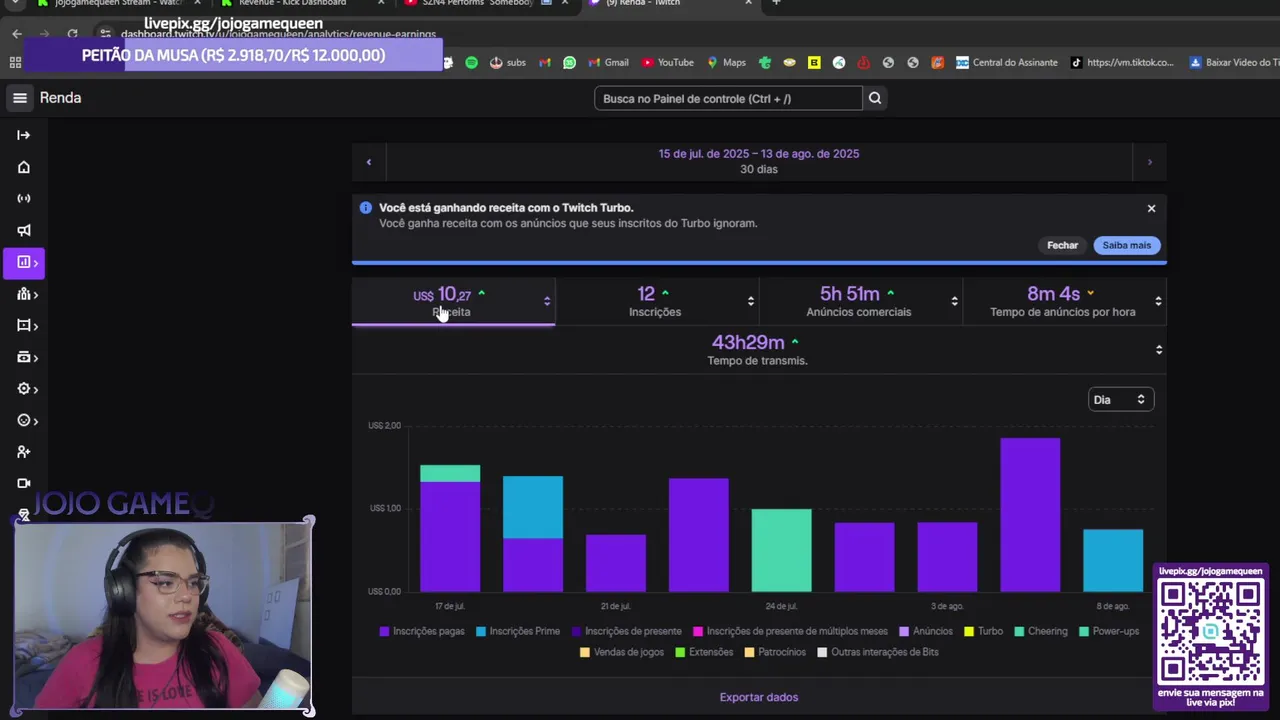Viewport: 1280px width, 720px height.
Task: Open the Spotify bookmark icon
Action: (x=472, y=62)
